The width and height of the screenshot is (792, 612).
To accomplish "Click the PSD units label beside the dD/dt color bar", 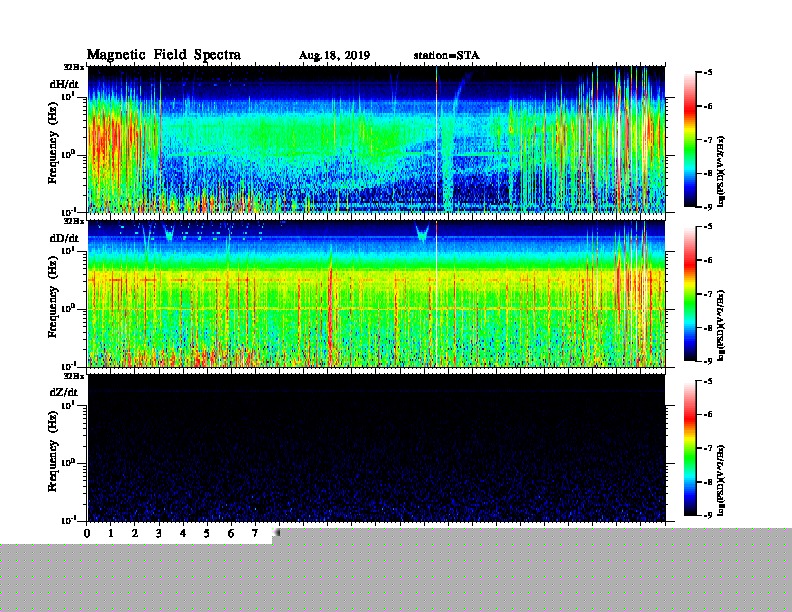I will tap(721, 325).
